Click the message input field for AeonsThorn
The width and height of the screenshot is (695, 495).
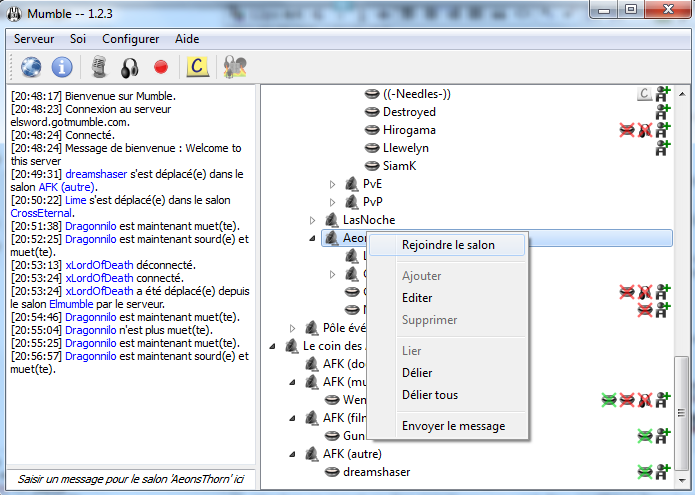[131, 479]
